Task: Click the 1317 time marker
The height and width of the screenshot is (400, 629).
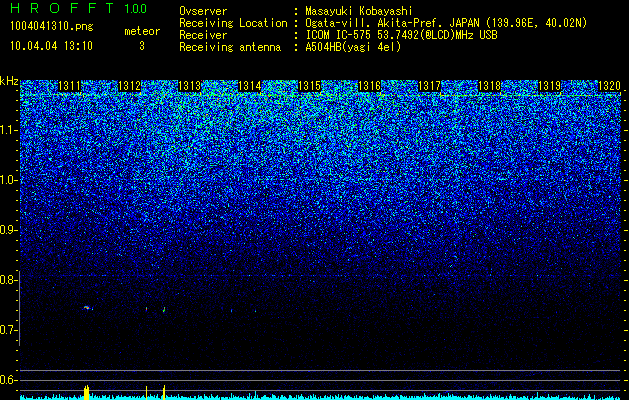Action: pyautogui.click(x=429, y=86)
